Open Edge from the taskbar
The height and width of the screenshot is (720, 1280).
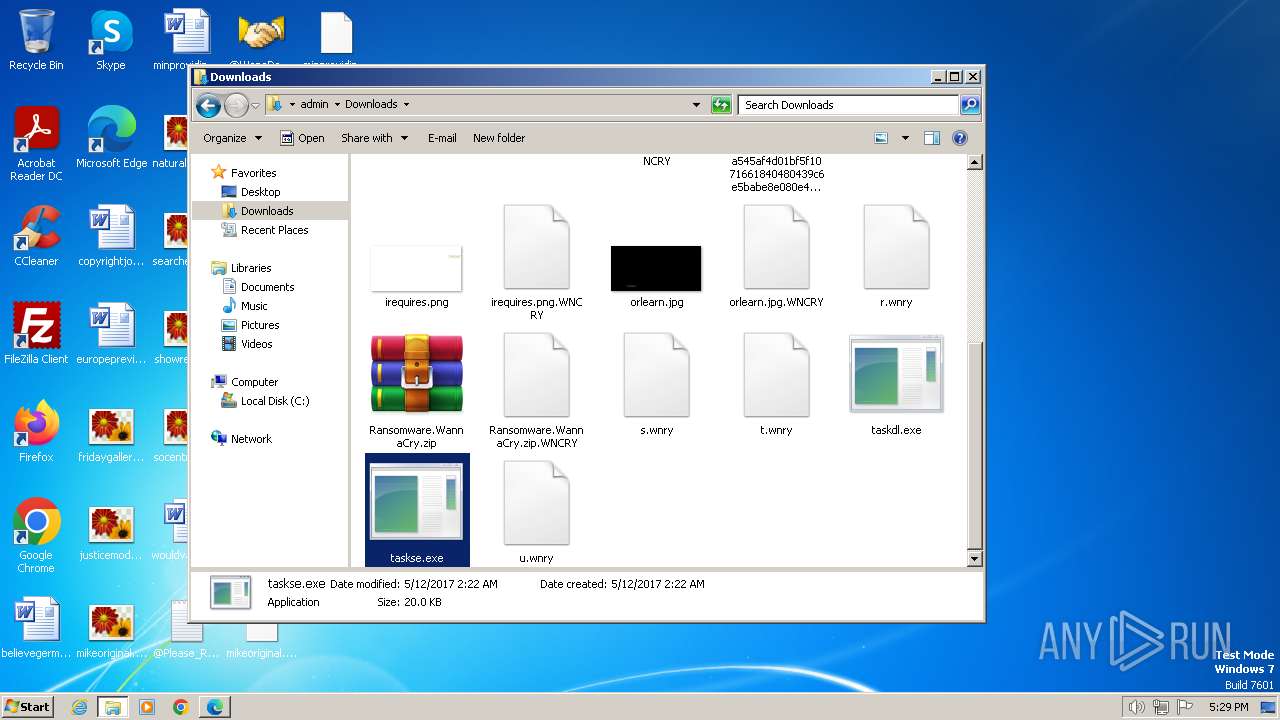tap(215, 707)
